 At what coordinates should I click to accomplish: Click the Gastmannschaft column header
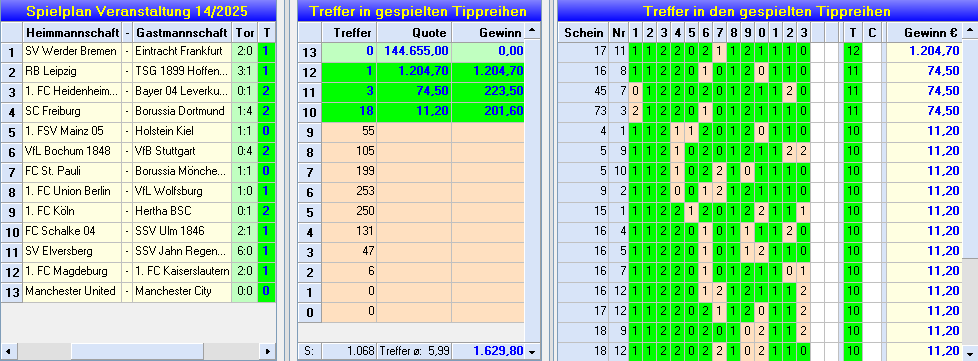[x=182, y=32]
